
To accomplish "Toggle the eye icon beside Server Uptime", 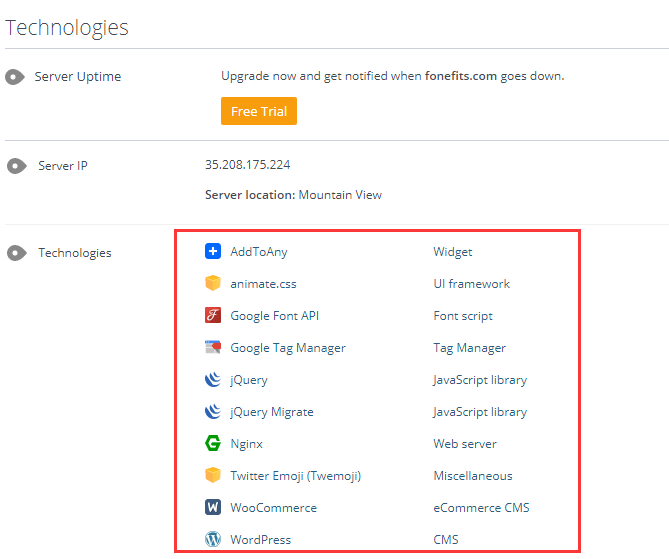I will click(x=15, y=77).
